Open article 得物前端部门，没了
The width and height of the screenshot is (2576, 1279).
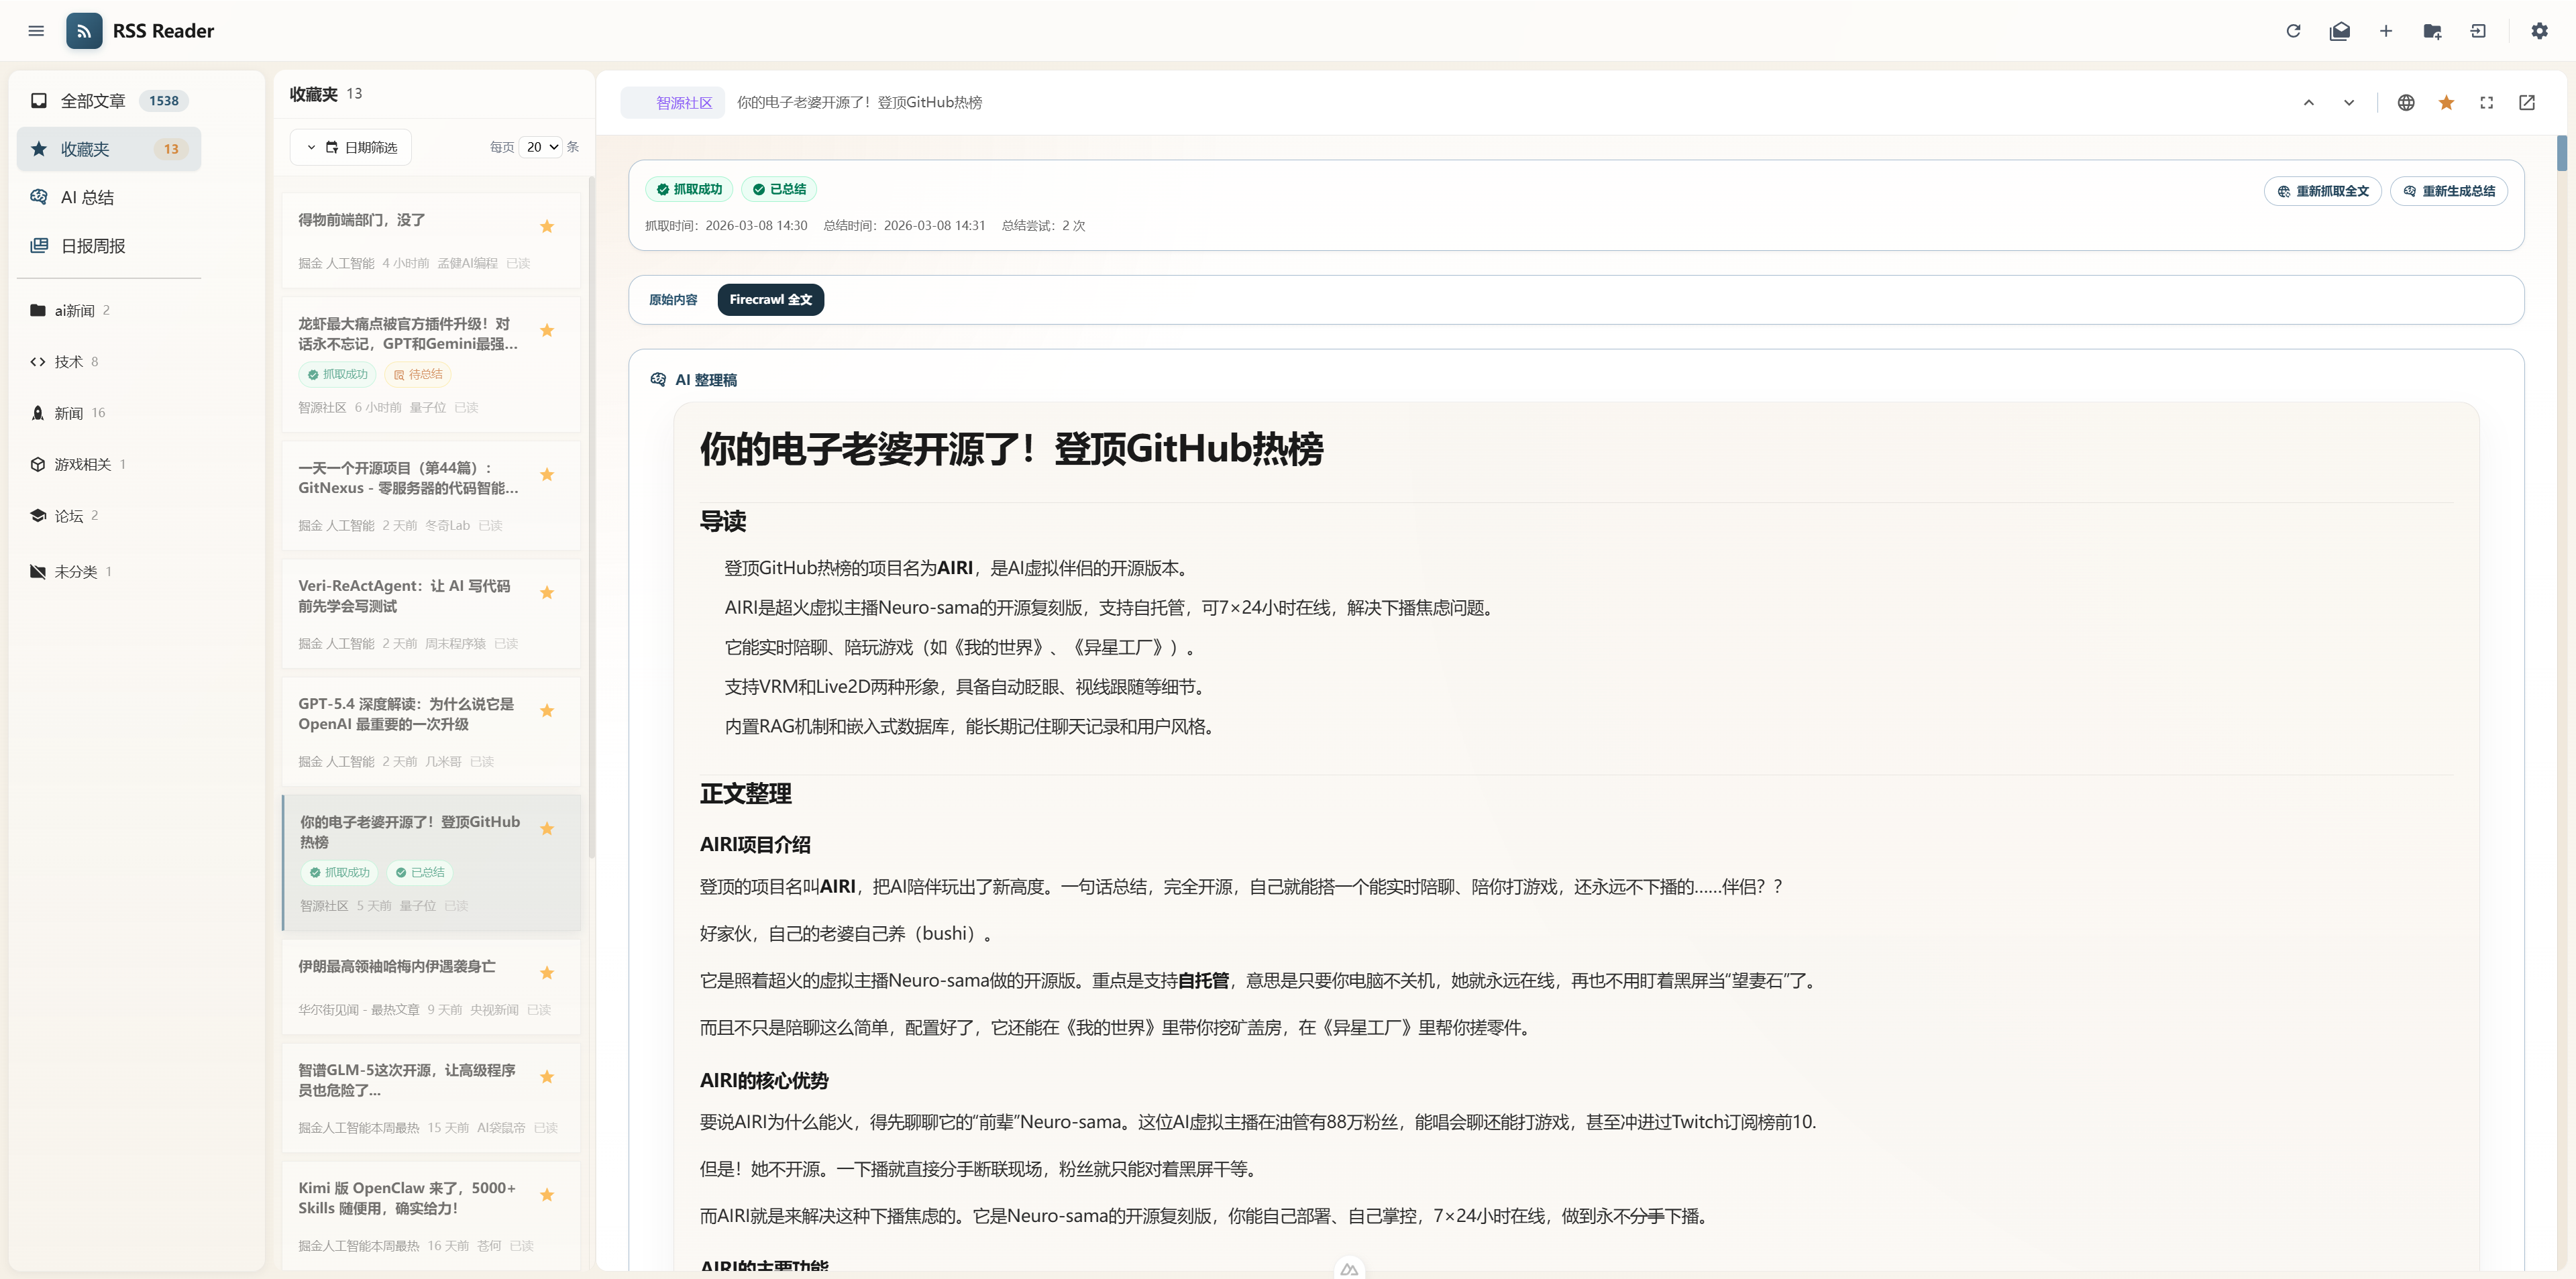tap(431, 240)
